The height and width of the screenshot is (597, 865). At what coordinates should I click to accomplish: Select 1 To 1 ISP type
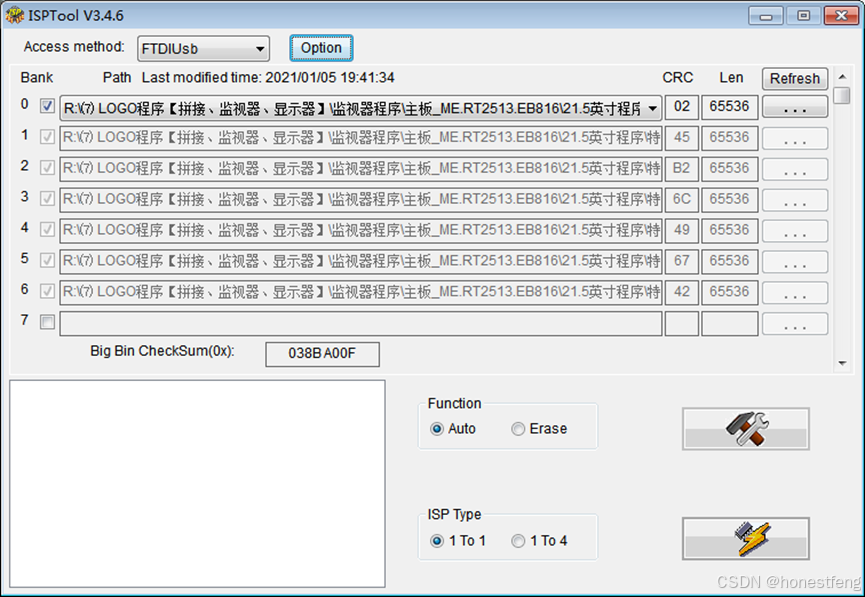tap(437, 540)
